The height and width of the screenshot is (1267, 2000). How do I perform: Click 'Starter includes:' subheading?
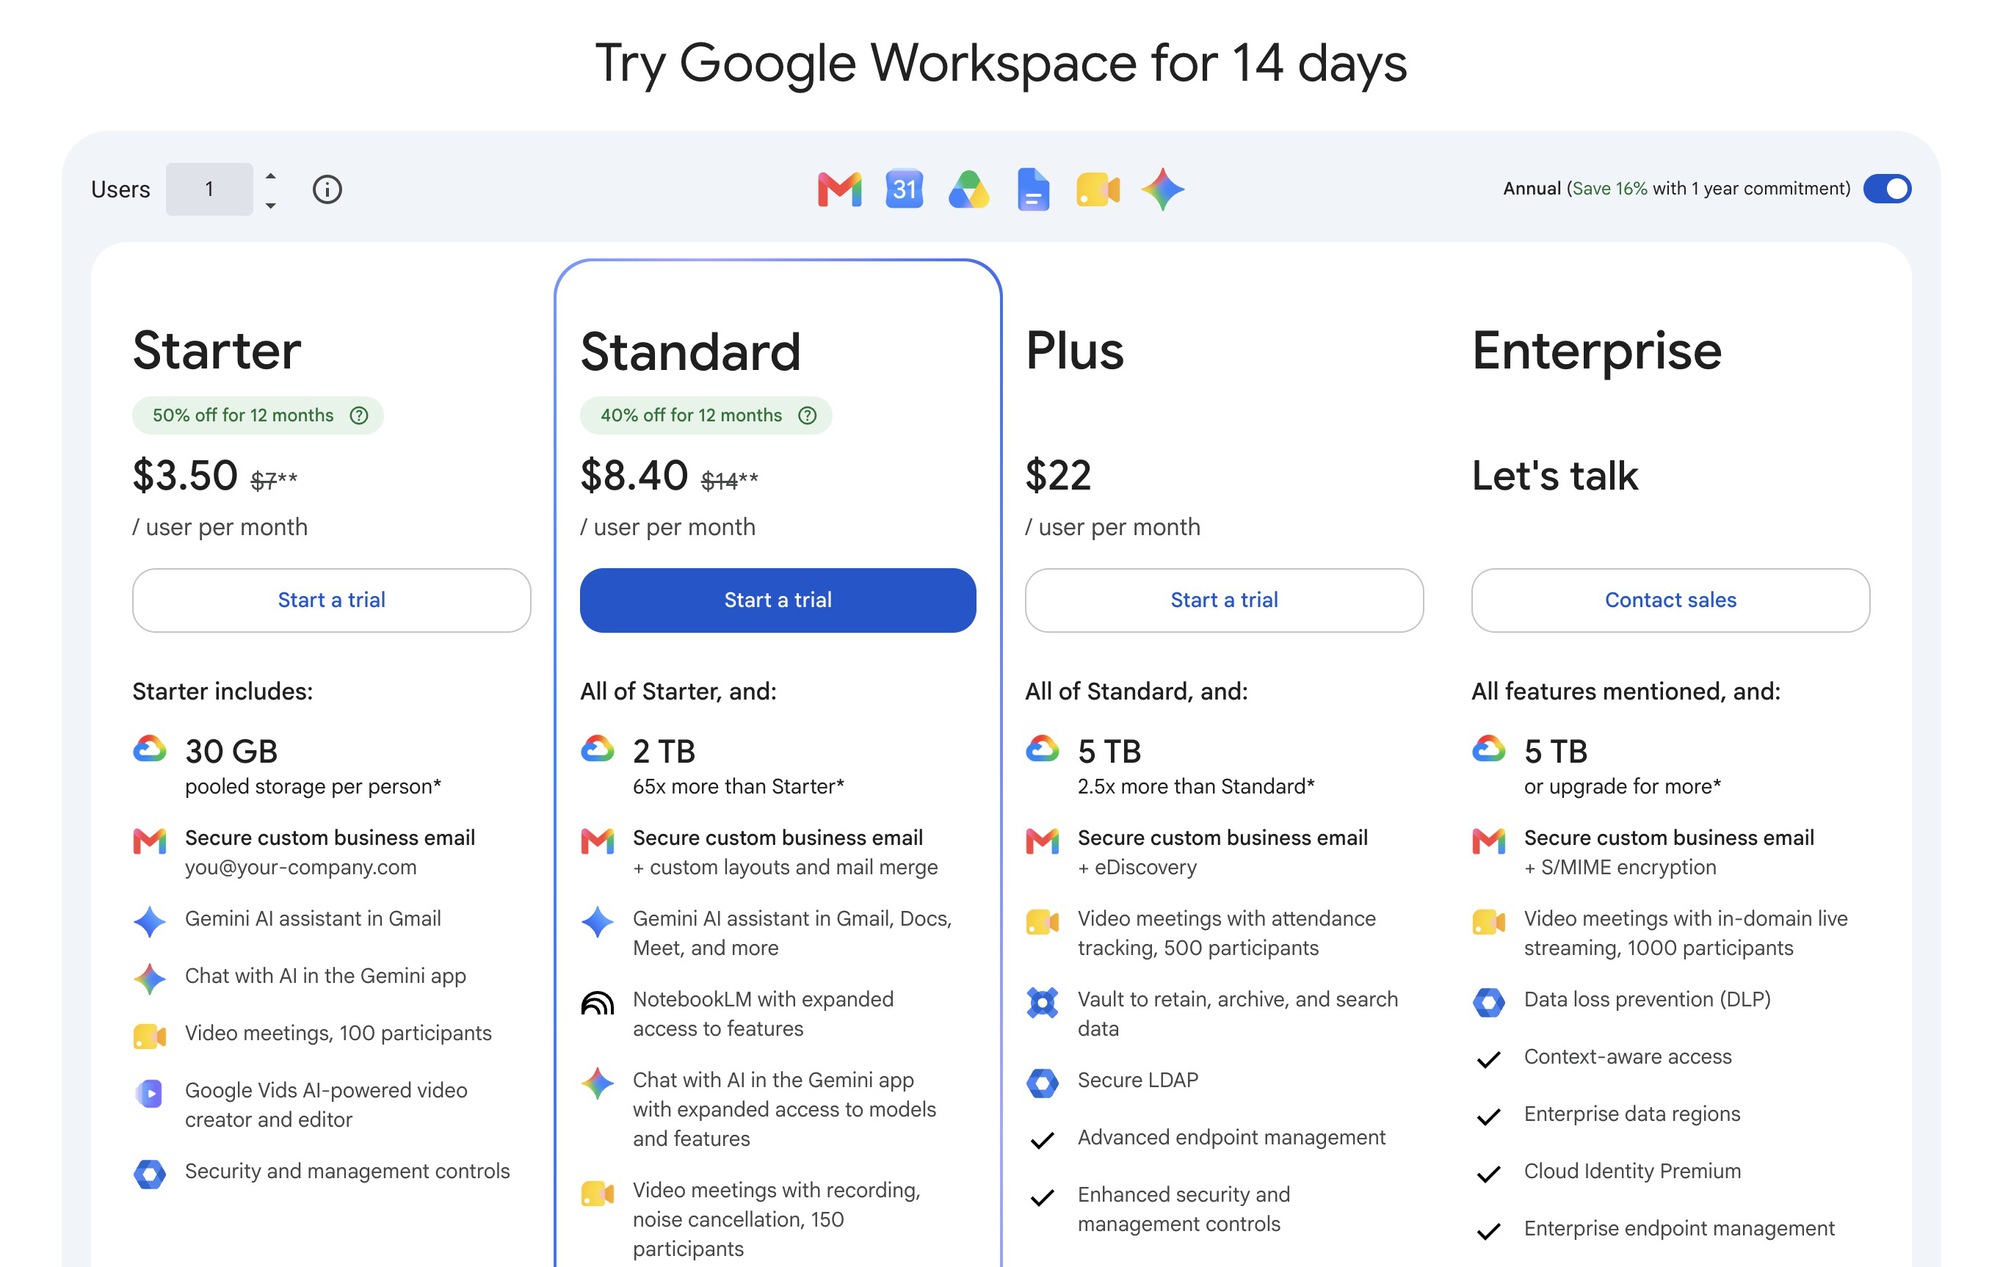point(223,692)
